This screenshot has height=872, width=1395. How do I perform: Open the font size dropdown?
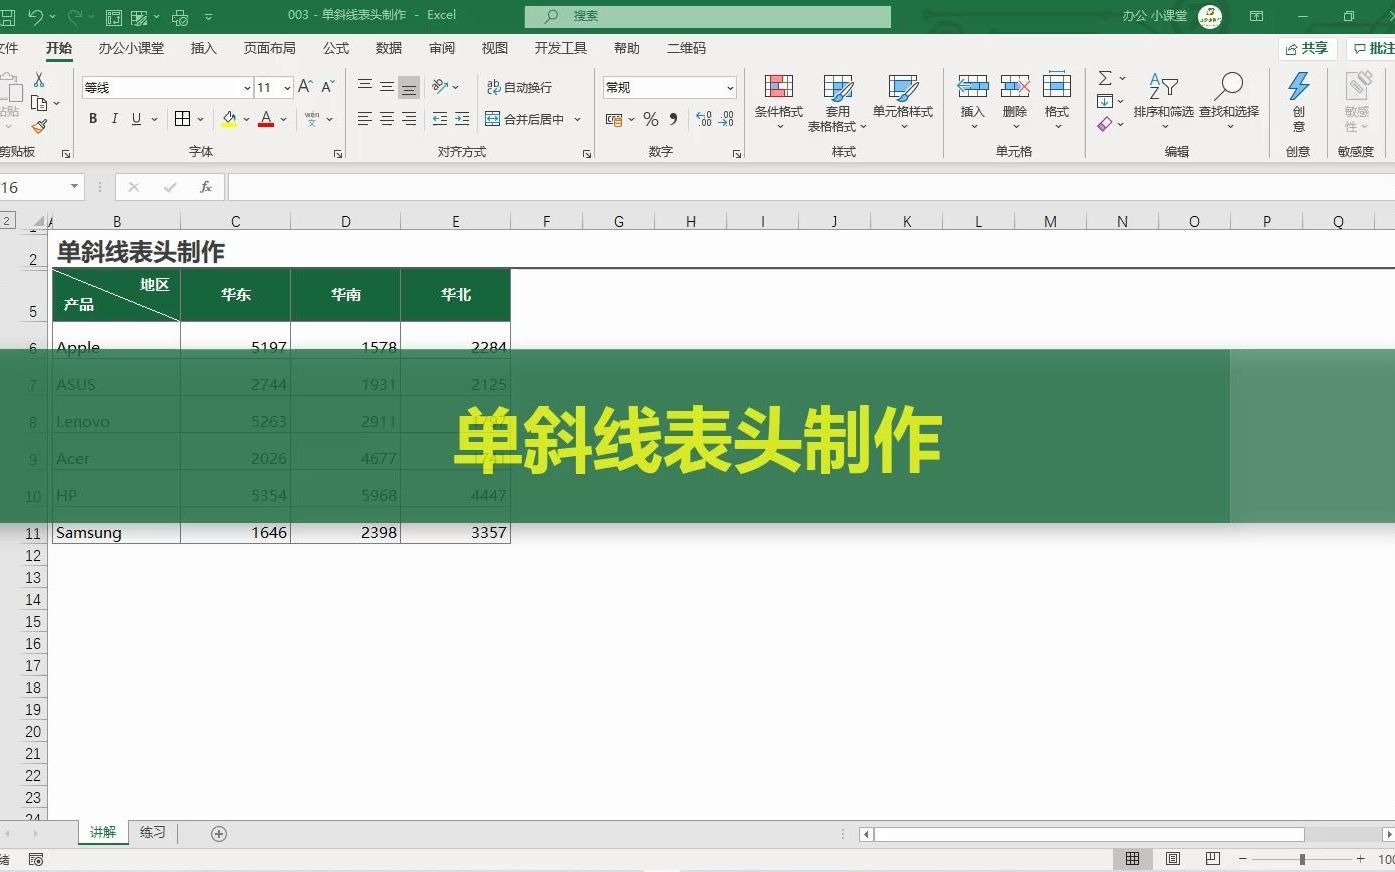(287, 88)
